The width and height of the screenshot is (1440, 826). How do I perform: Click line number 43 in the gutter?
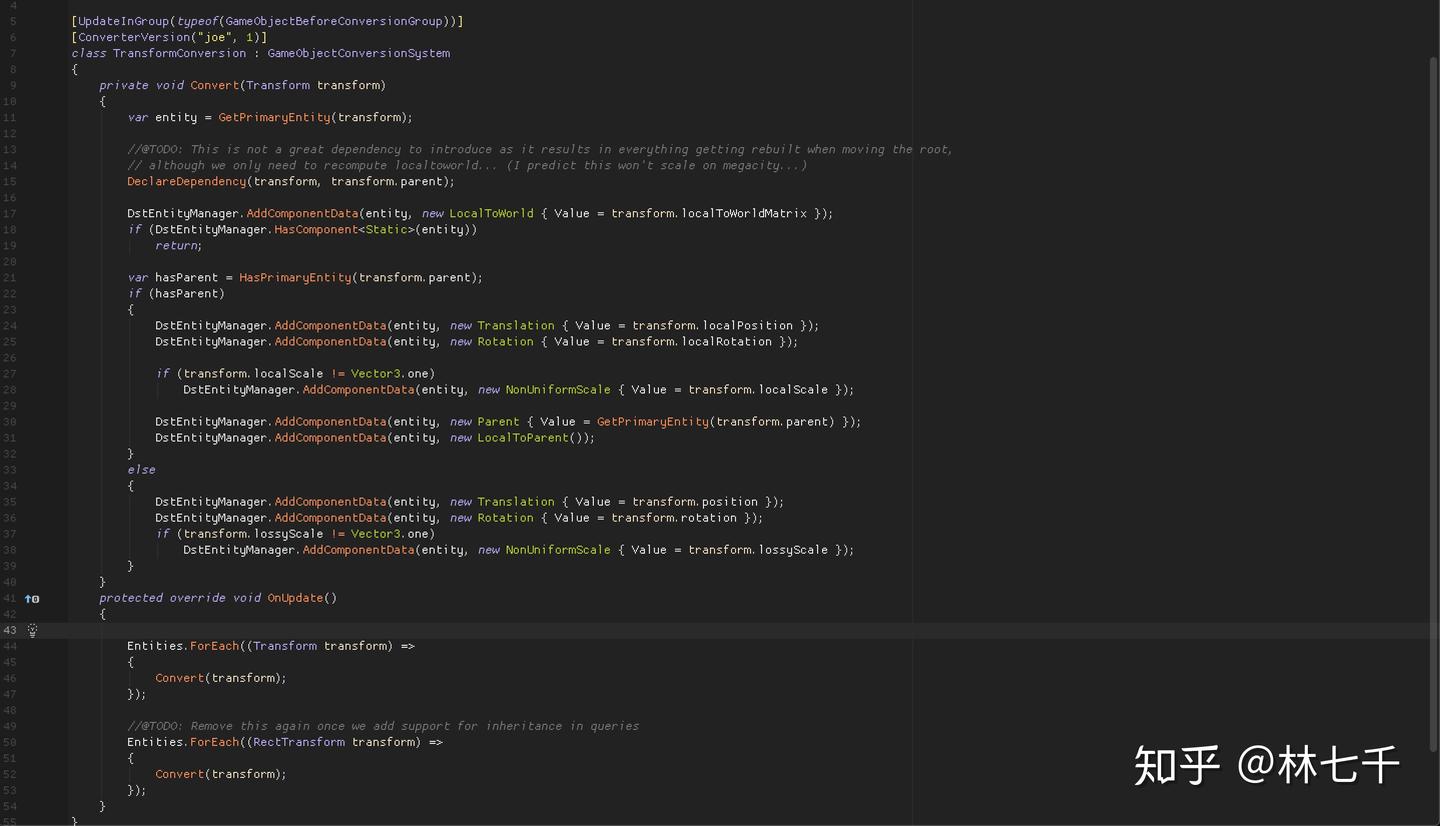[x=10, y=630]
